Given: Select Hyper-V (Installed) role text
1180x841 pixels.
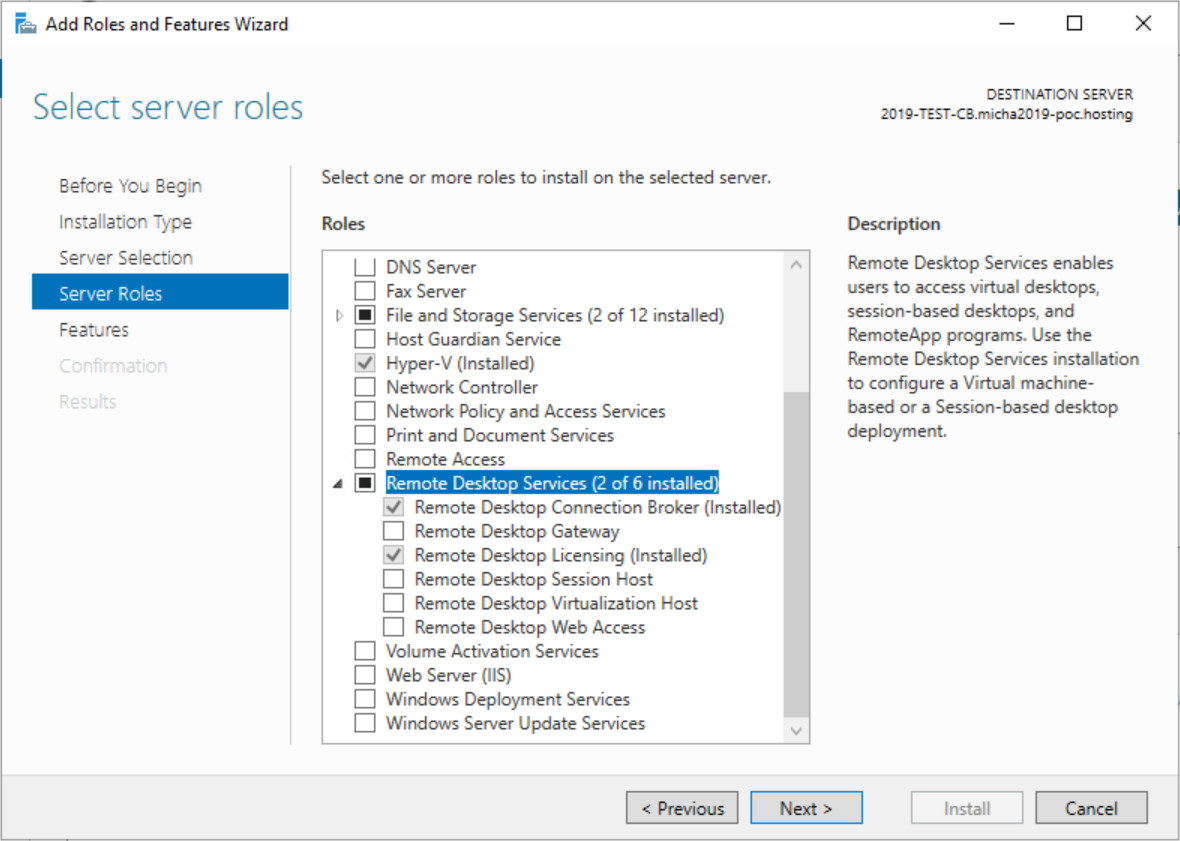Looking at the screenshot, I should pyautogui.click(x=460, y=363).
